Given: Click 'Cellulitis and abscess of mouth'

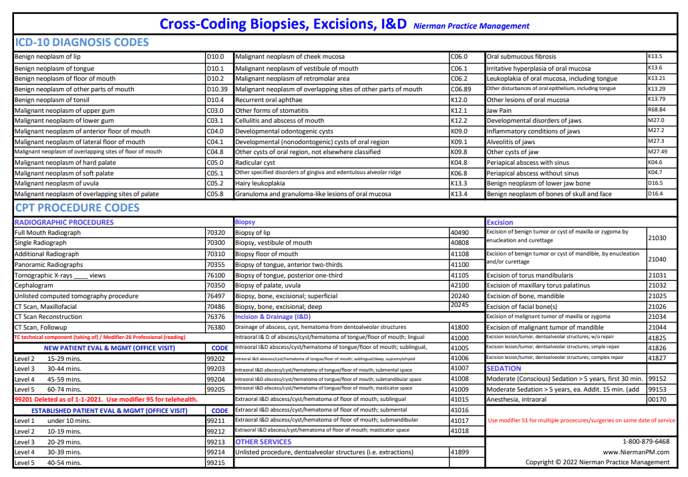Looking at the screenshot, I should (x=280, y=121).
